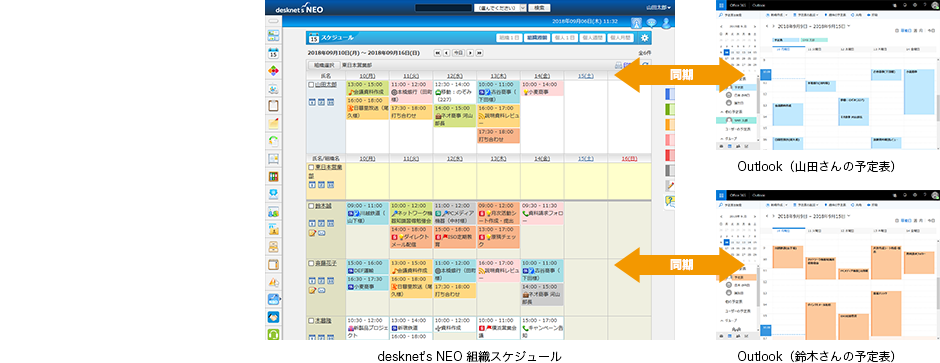Click the mail icon under 鈴木誠
Image resolution: width=940 pixels, height=363 pixels.
[x=321, y=232]
